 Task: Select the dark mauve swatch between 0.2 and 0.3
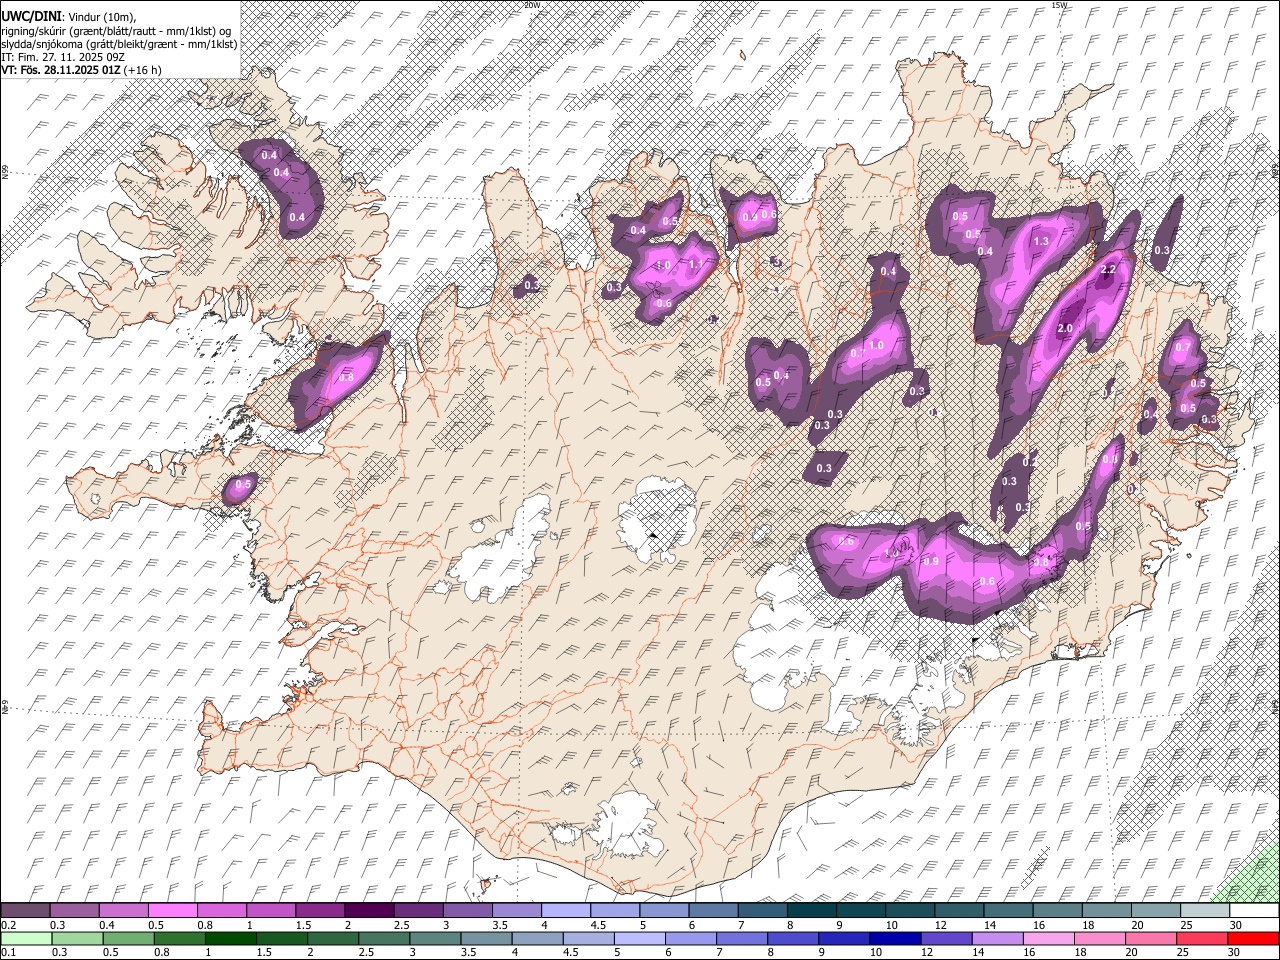point(25,910)
